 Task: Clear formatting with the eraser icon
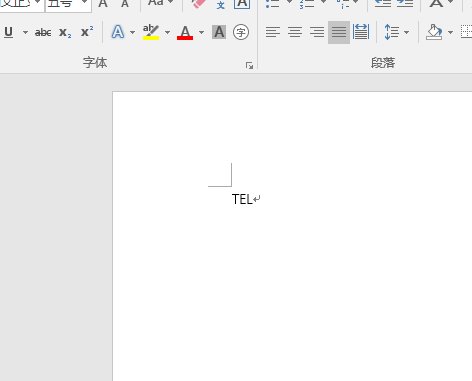coord(198,3)
